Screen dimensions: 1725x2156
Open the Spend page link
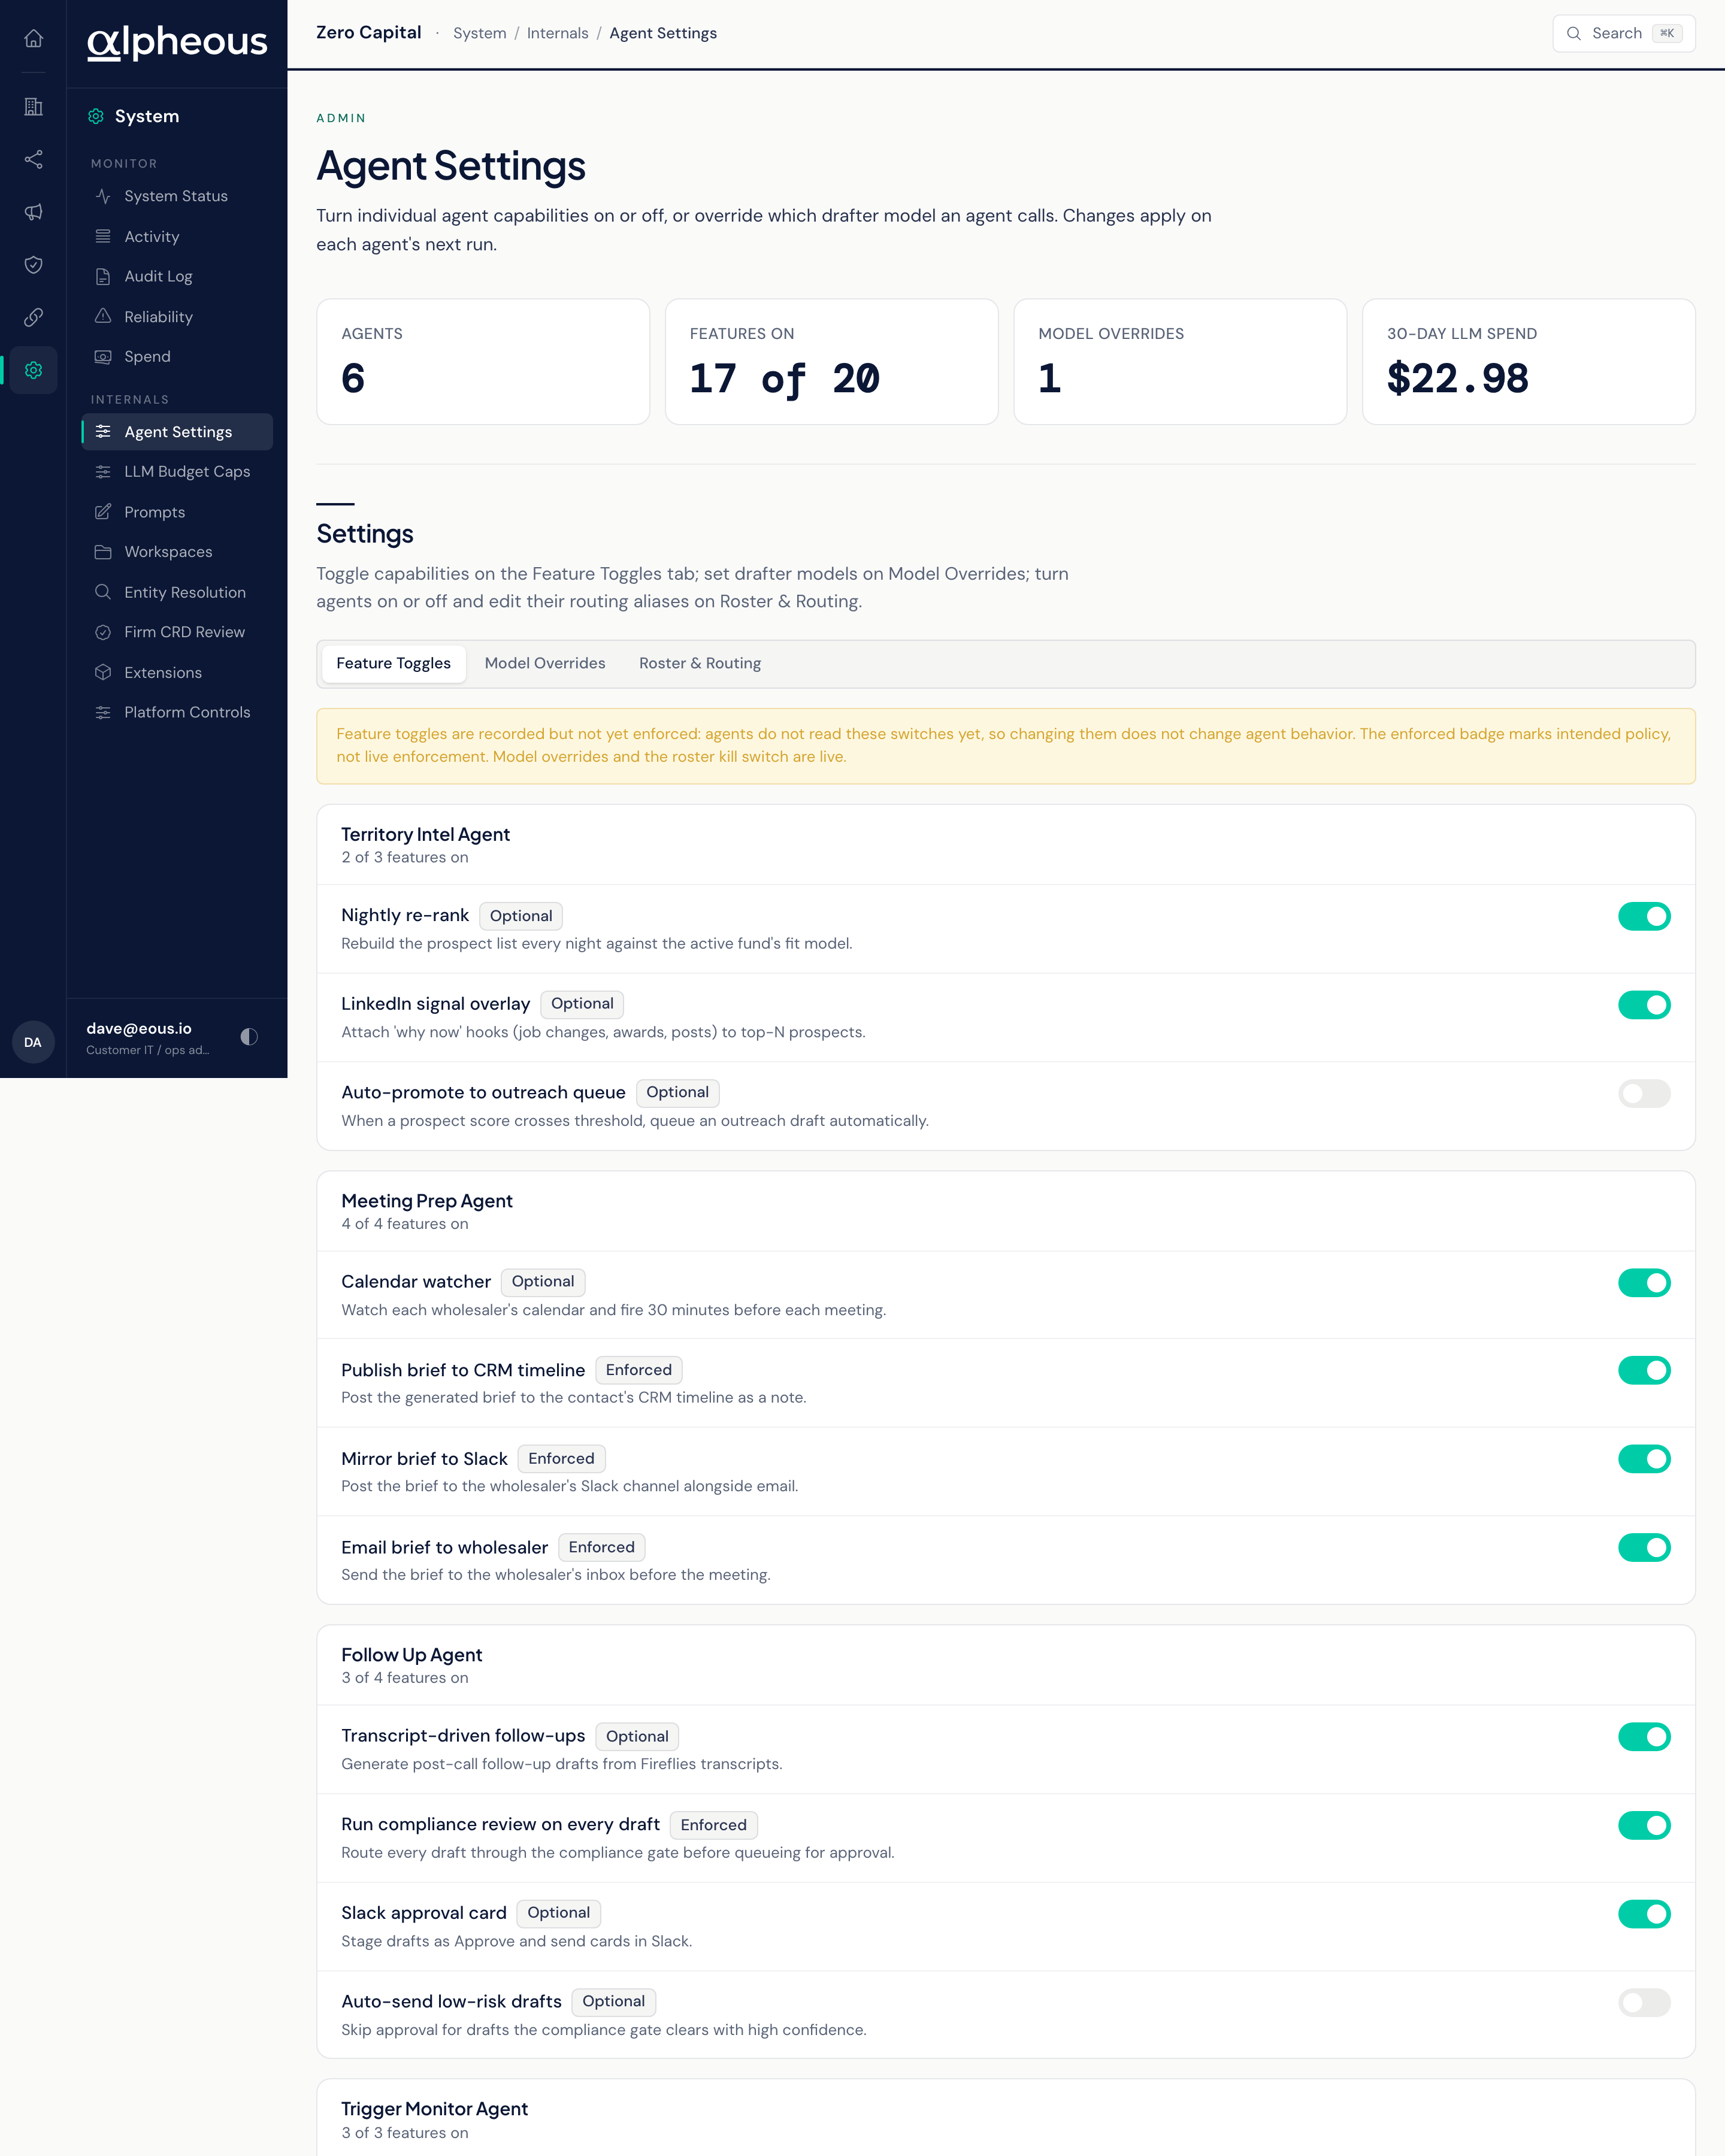pos(177,357)
